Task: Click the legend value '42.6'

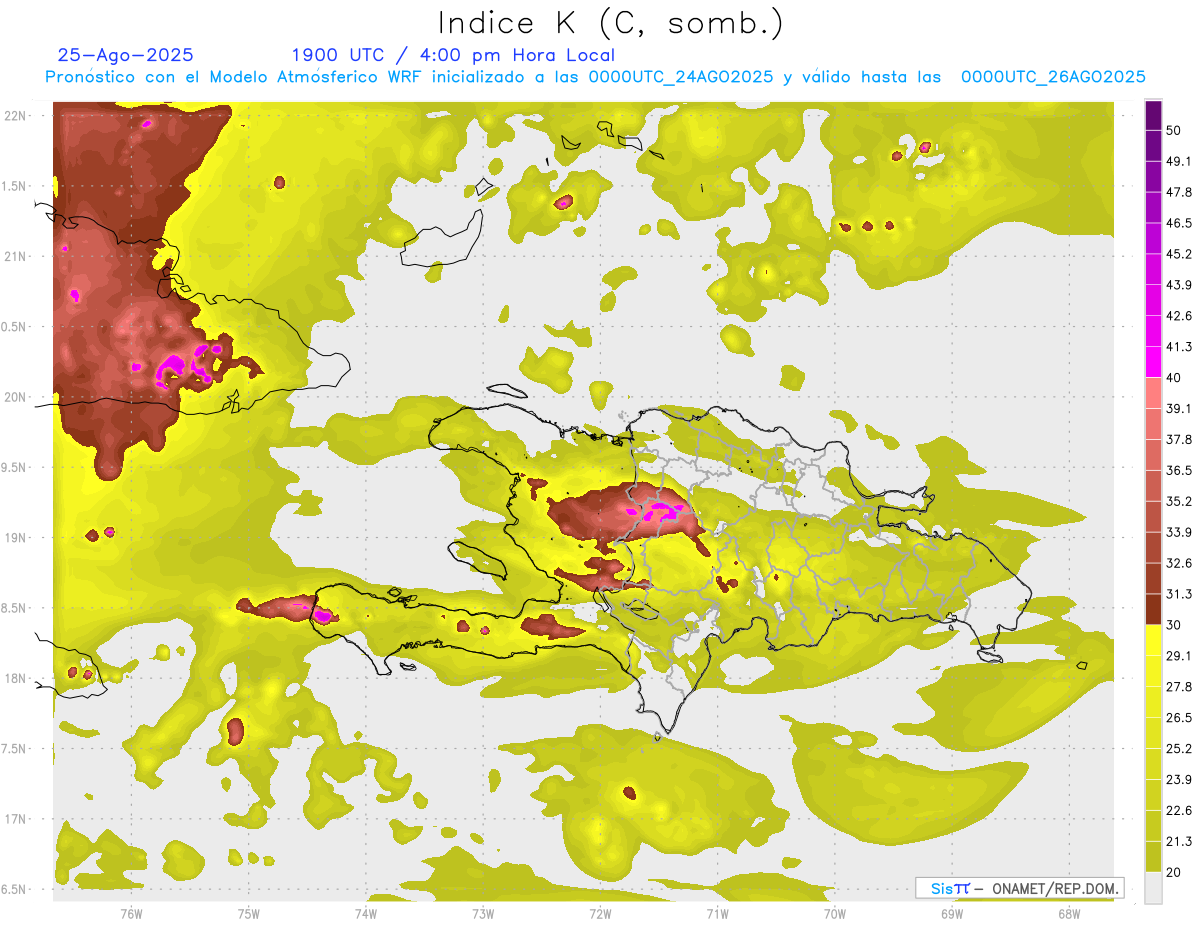Action: (1178, 316)
